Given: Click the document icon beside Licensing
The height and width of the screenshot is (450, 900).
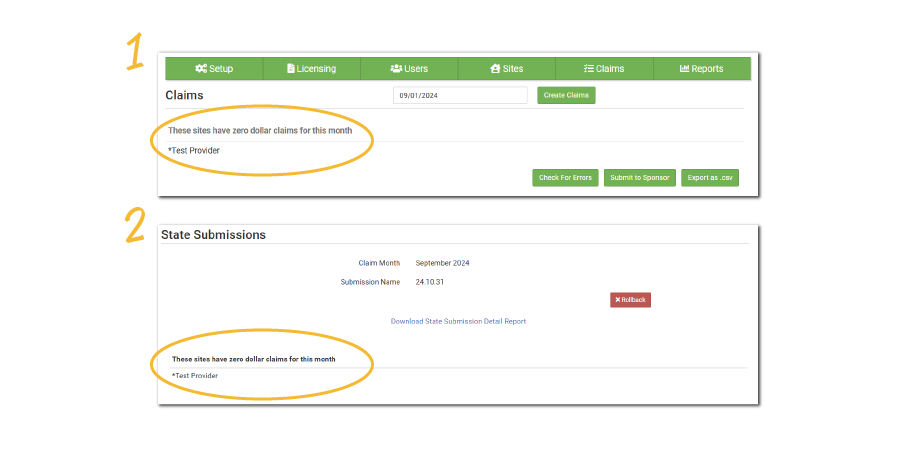Looking at the screenshot, I should (x=291, y=69).
